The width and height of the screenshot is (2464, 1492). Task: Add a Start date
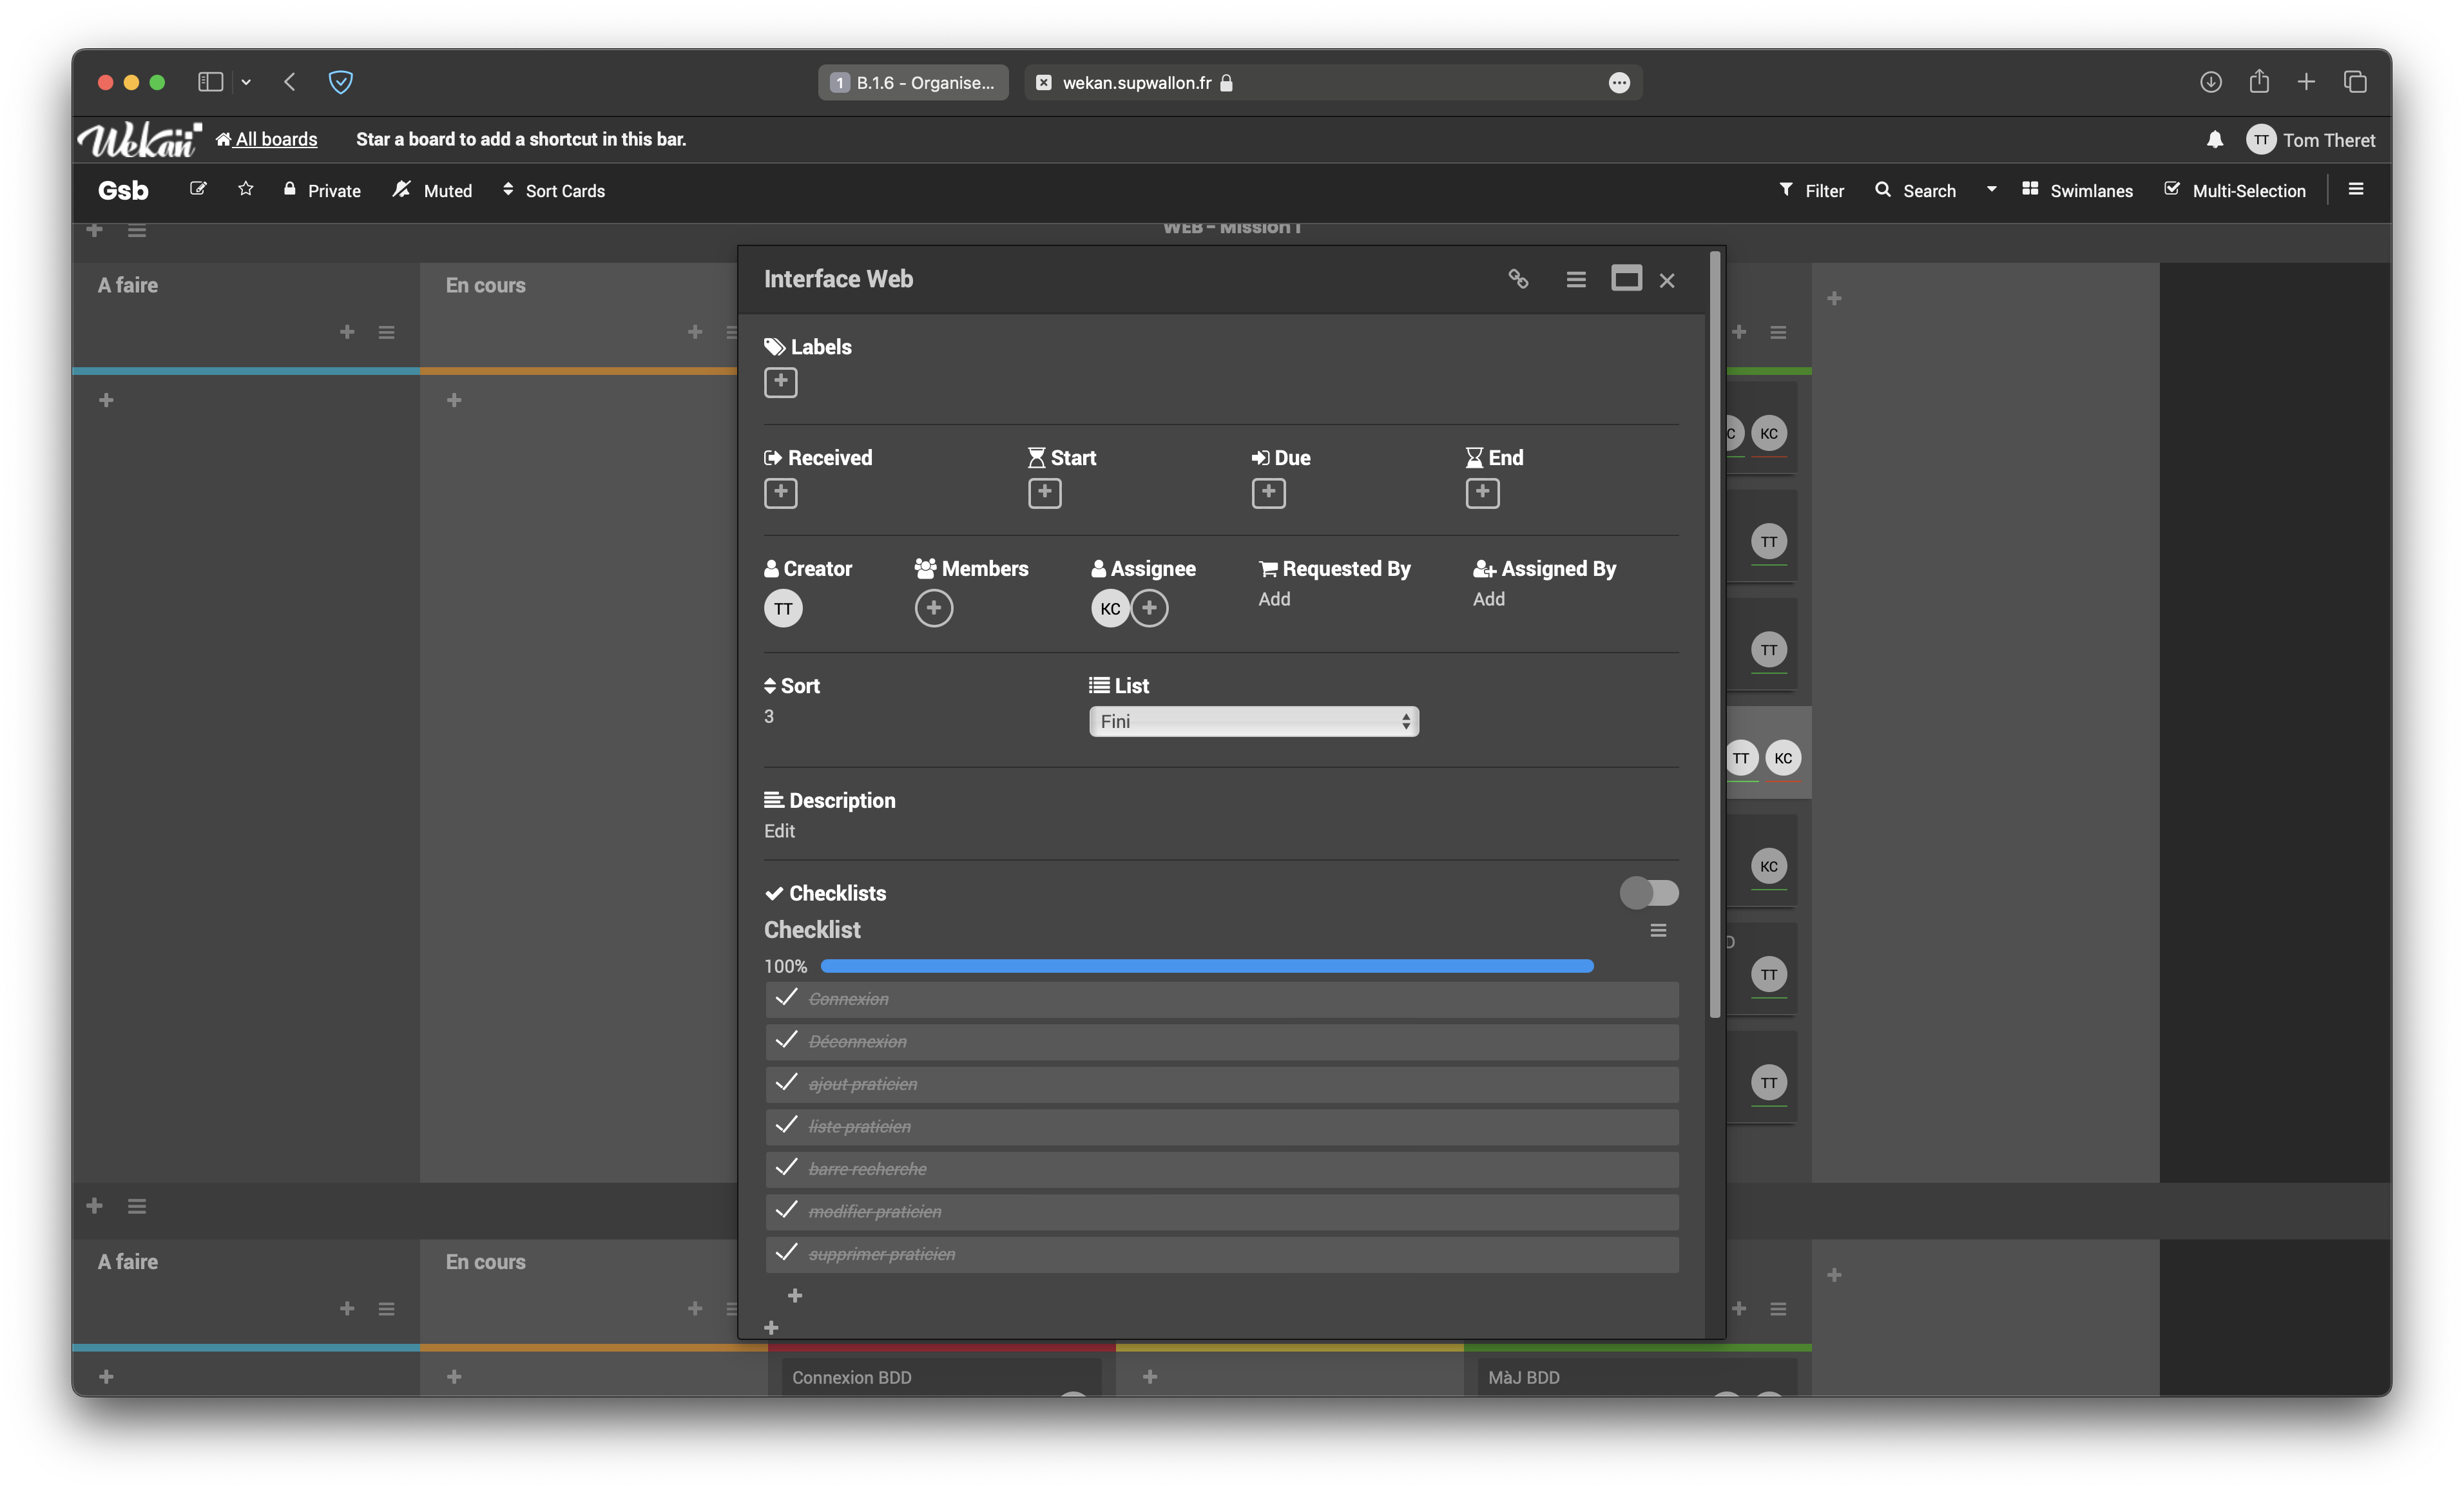[1044, 493]
